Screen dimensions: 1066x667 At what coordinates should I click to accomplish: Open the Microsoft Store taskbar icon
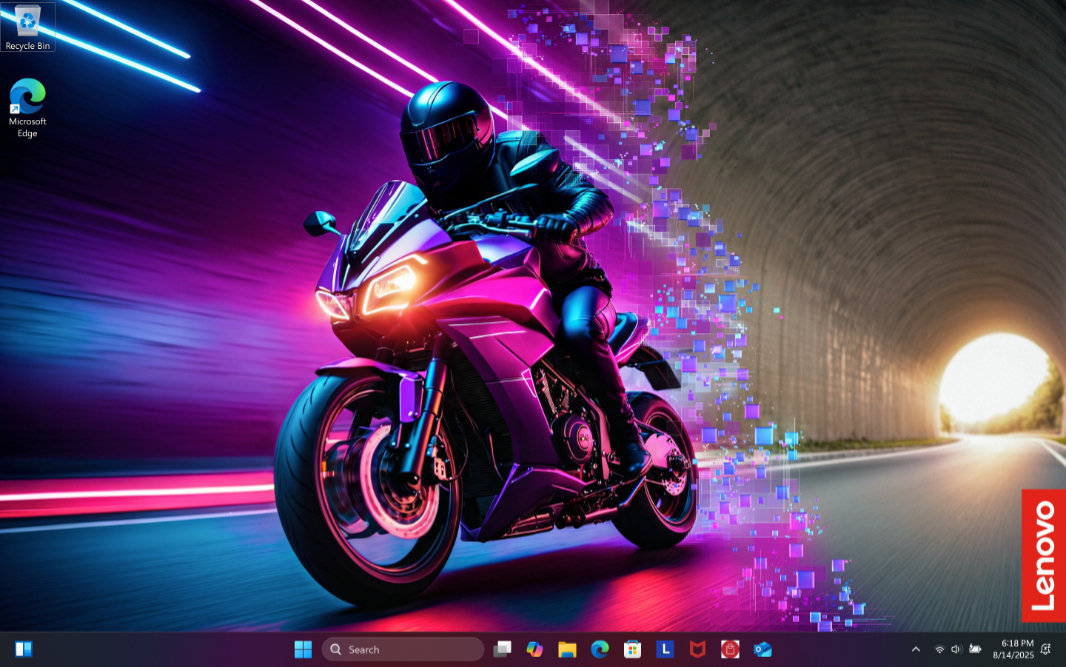pos(632,649)
